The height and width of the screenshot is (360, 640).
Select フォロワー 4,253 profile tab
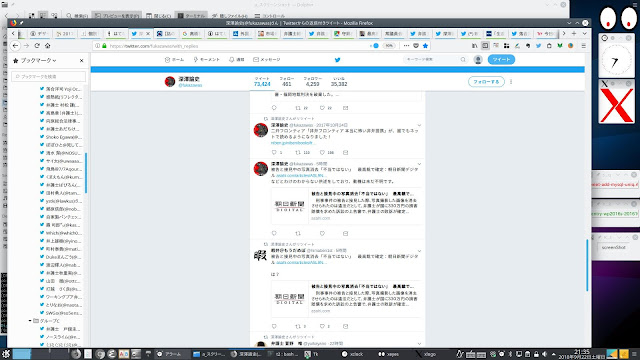point(313,81)
